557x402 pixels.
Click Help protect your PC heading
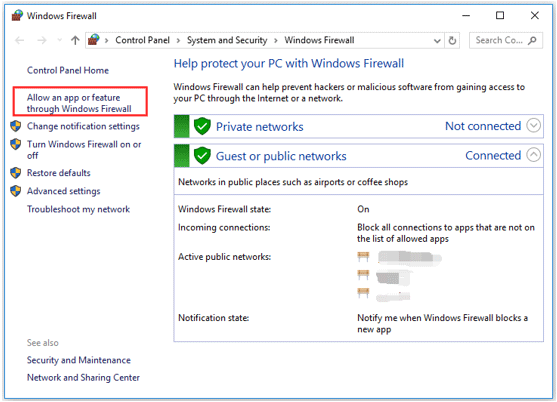(289, 64)
